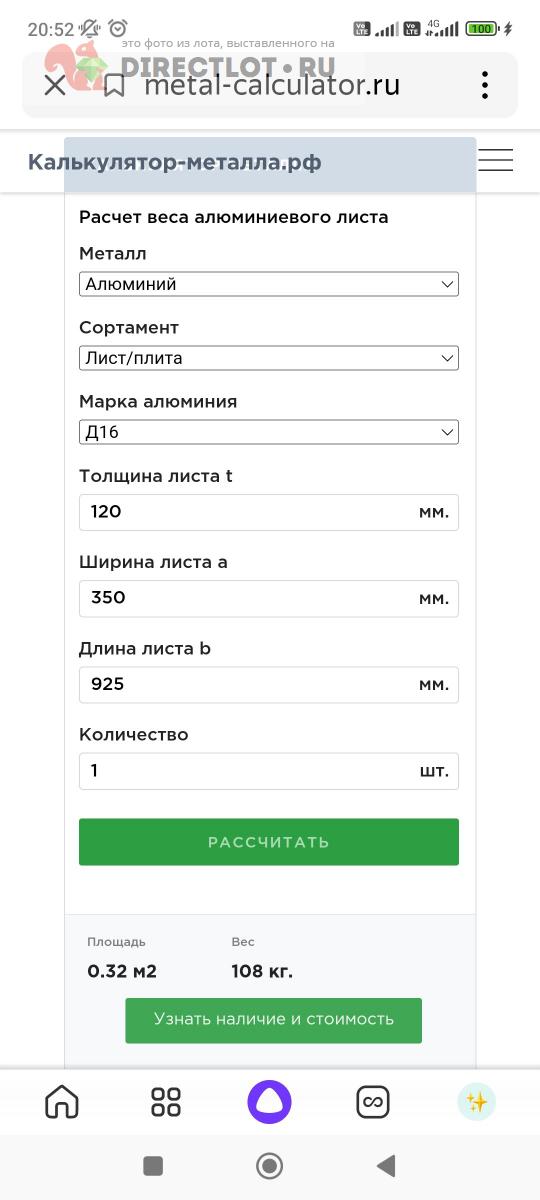Tap the Android home circle button
The image size is (540, 1200).
[x=269, y=1166]
